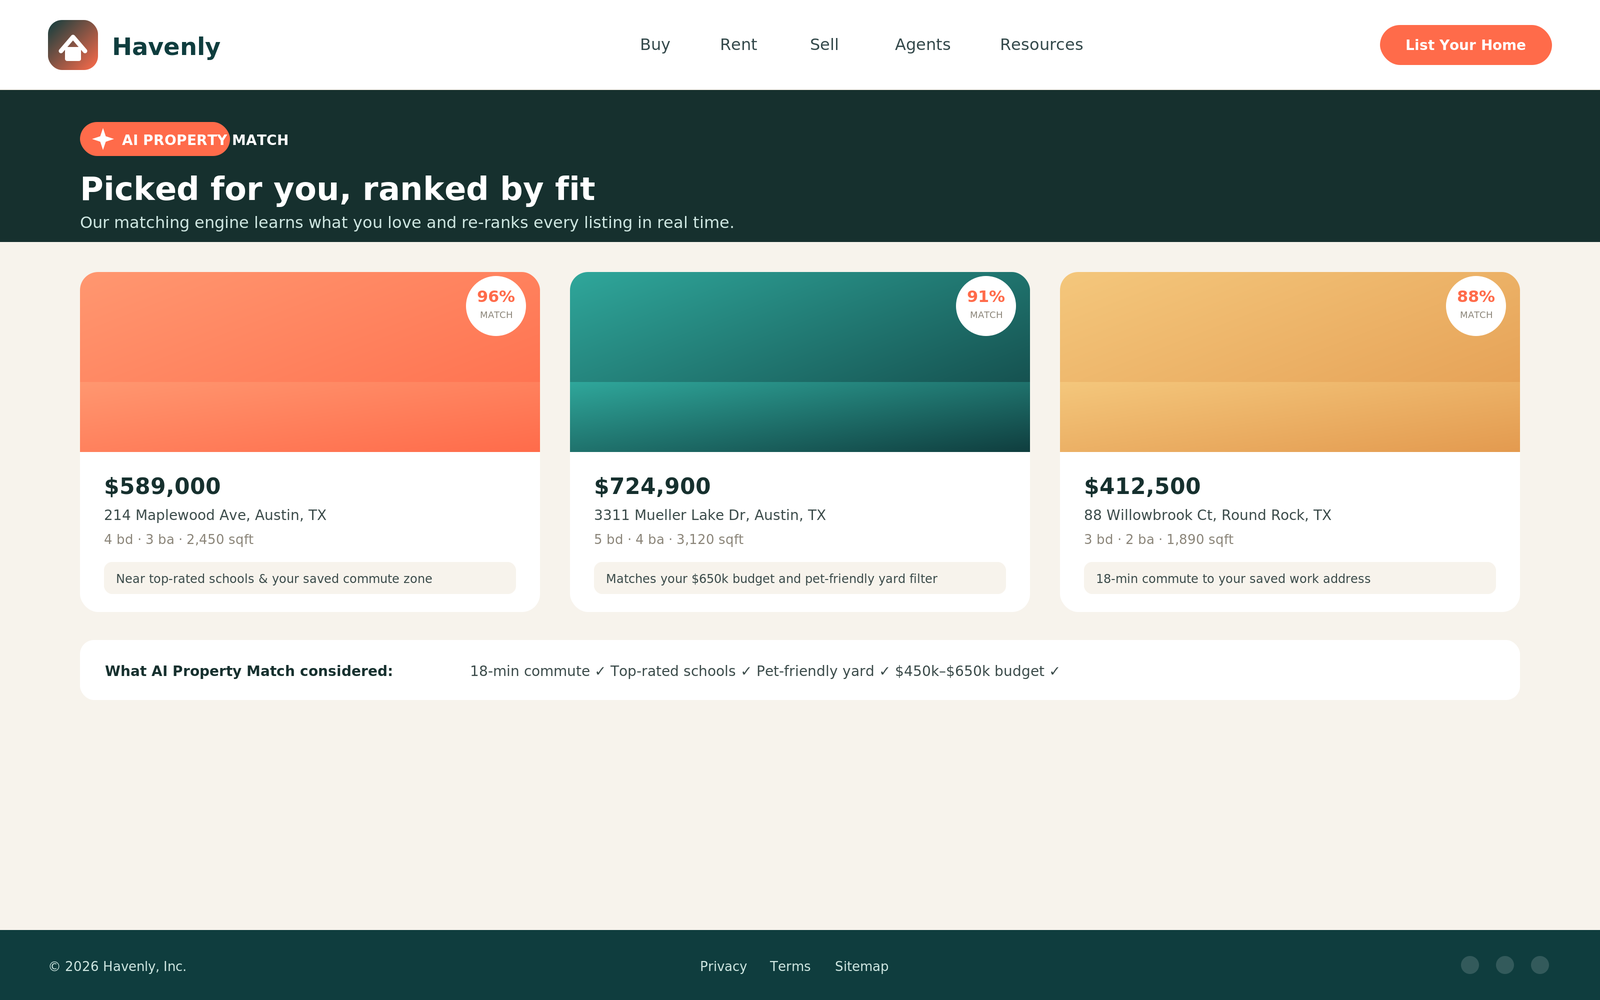This screenshot has width=1600, height=1000.
Task: Open the Agents nav item
Action: pyautogui.click(x=922, y=45)
